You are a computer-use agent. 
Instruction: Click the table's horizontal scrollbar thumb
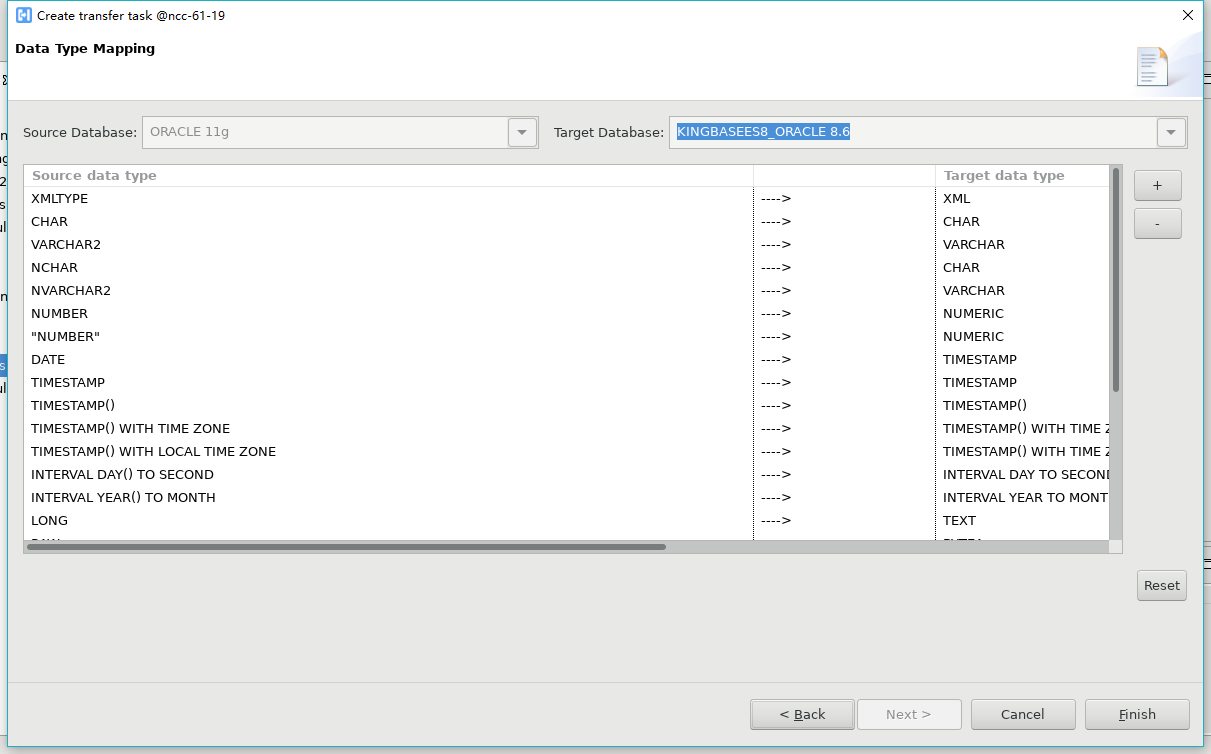pos(346,547)
